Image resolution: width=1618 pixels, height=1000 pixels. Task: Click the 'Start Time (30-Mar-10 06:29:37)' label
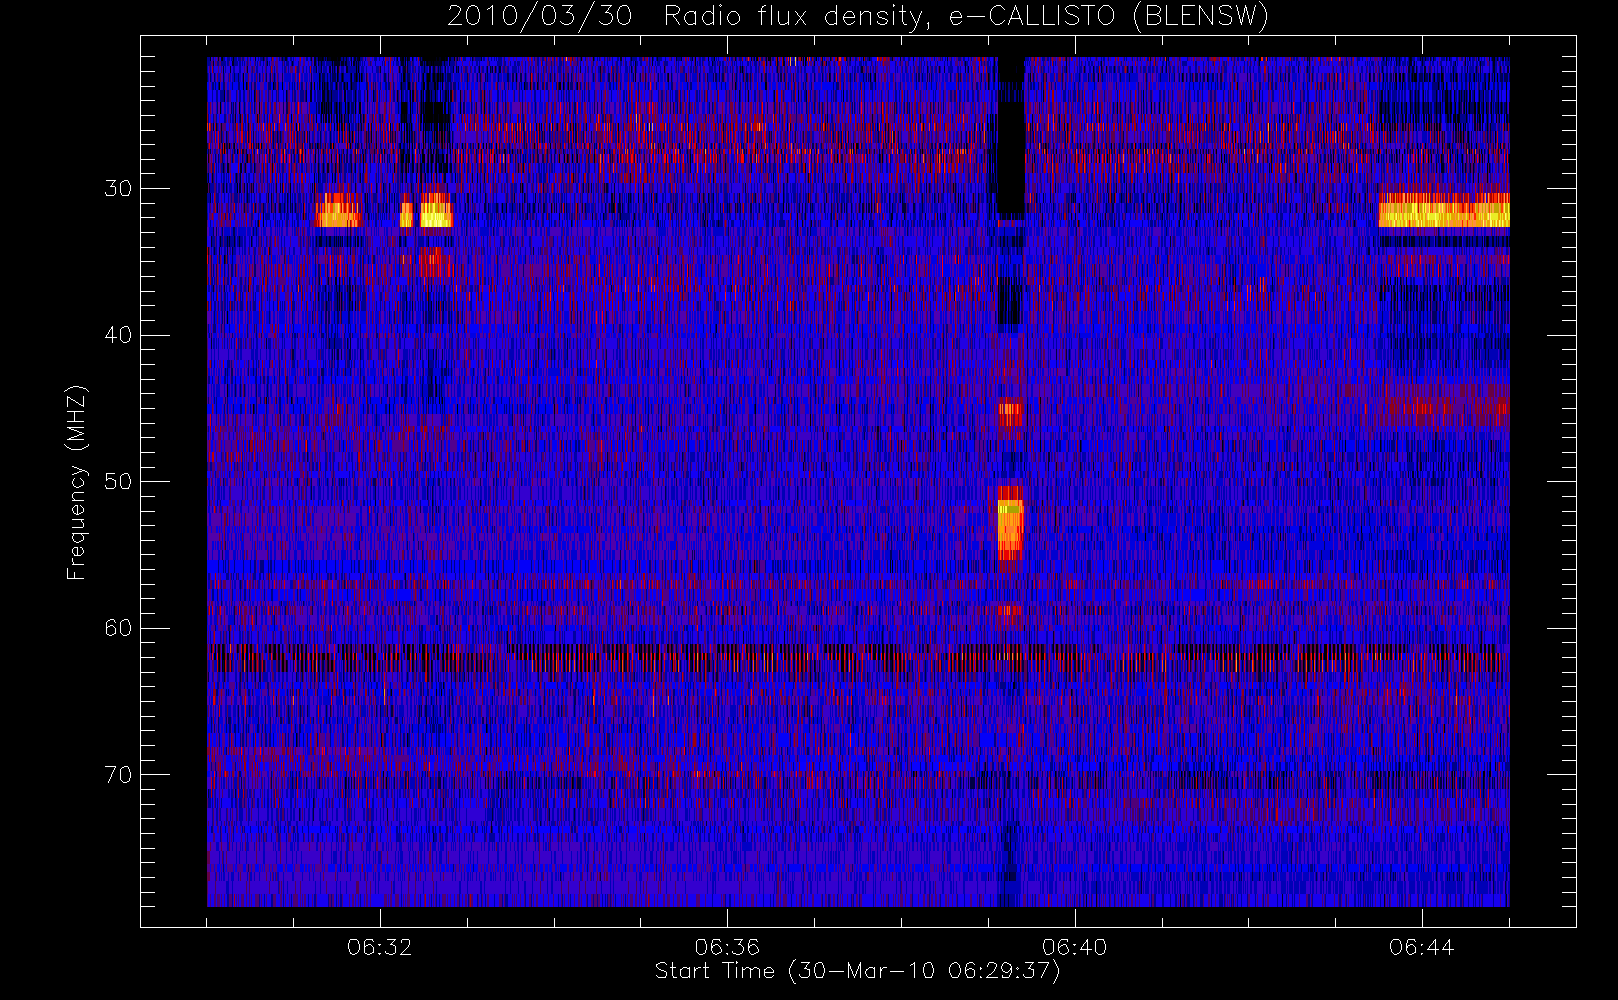[x=857, y=971]
